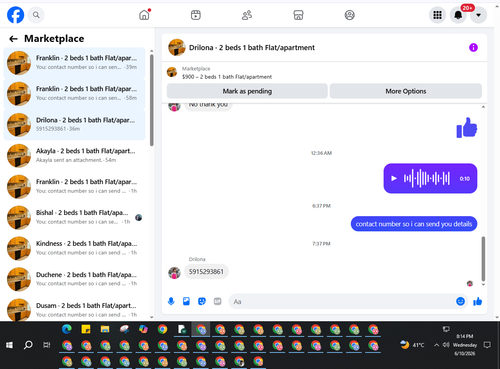
Task: Open Copilot from taskbar
Action: 143,329
